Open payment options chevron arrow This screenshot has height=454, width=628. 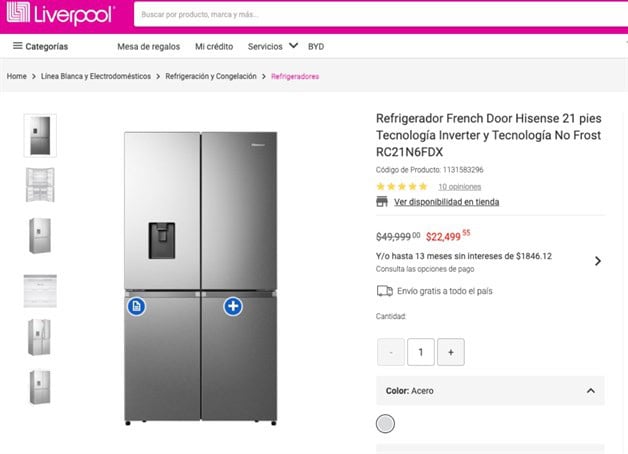tap(598, 261)
